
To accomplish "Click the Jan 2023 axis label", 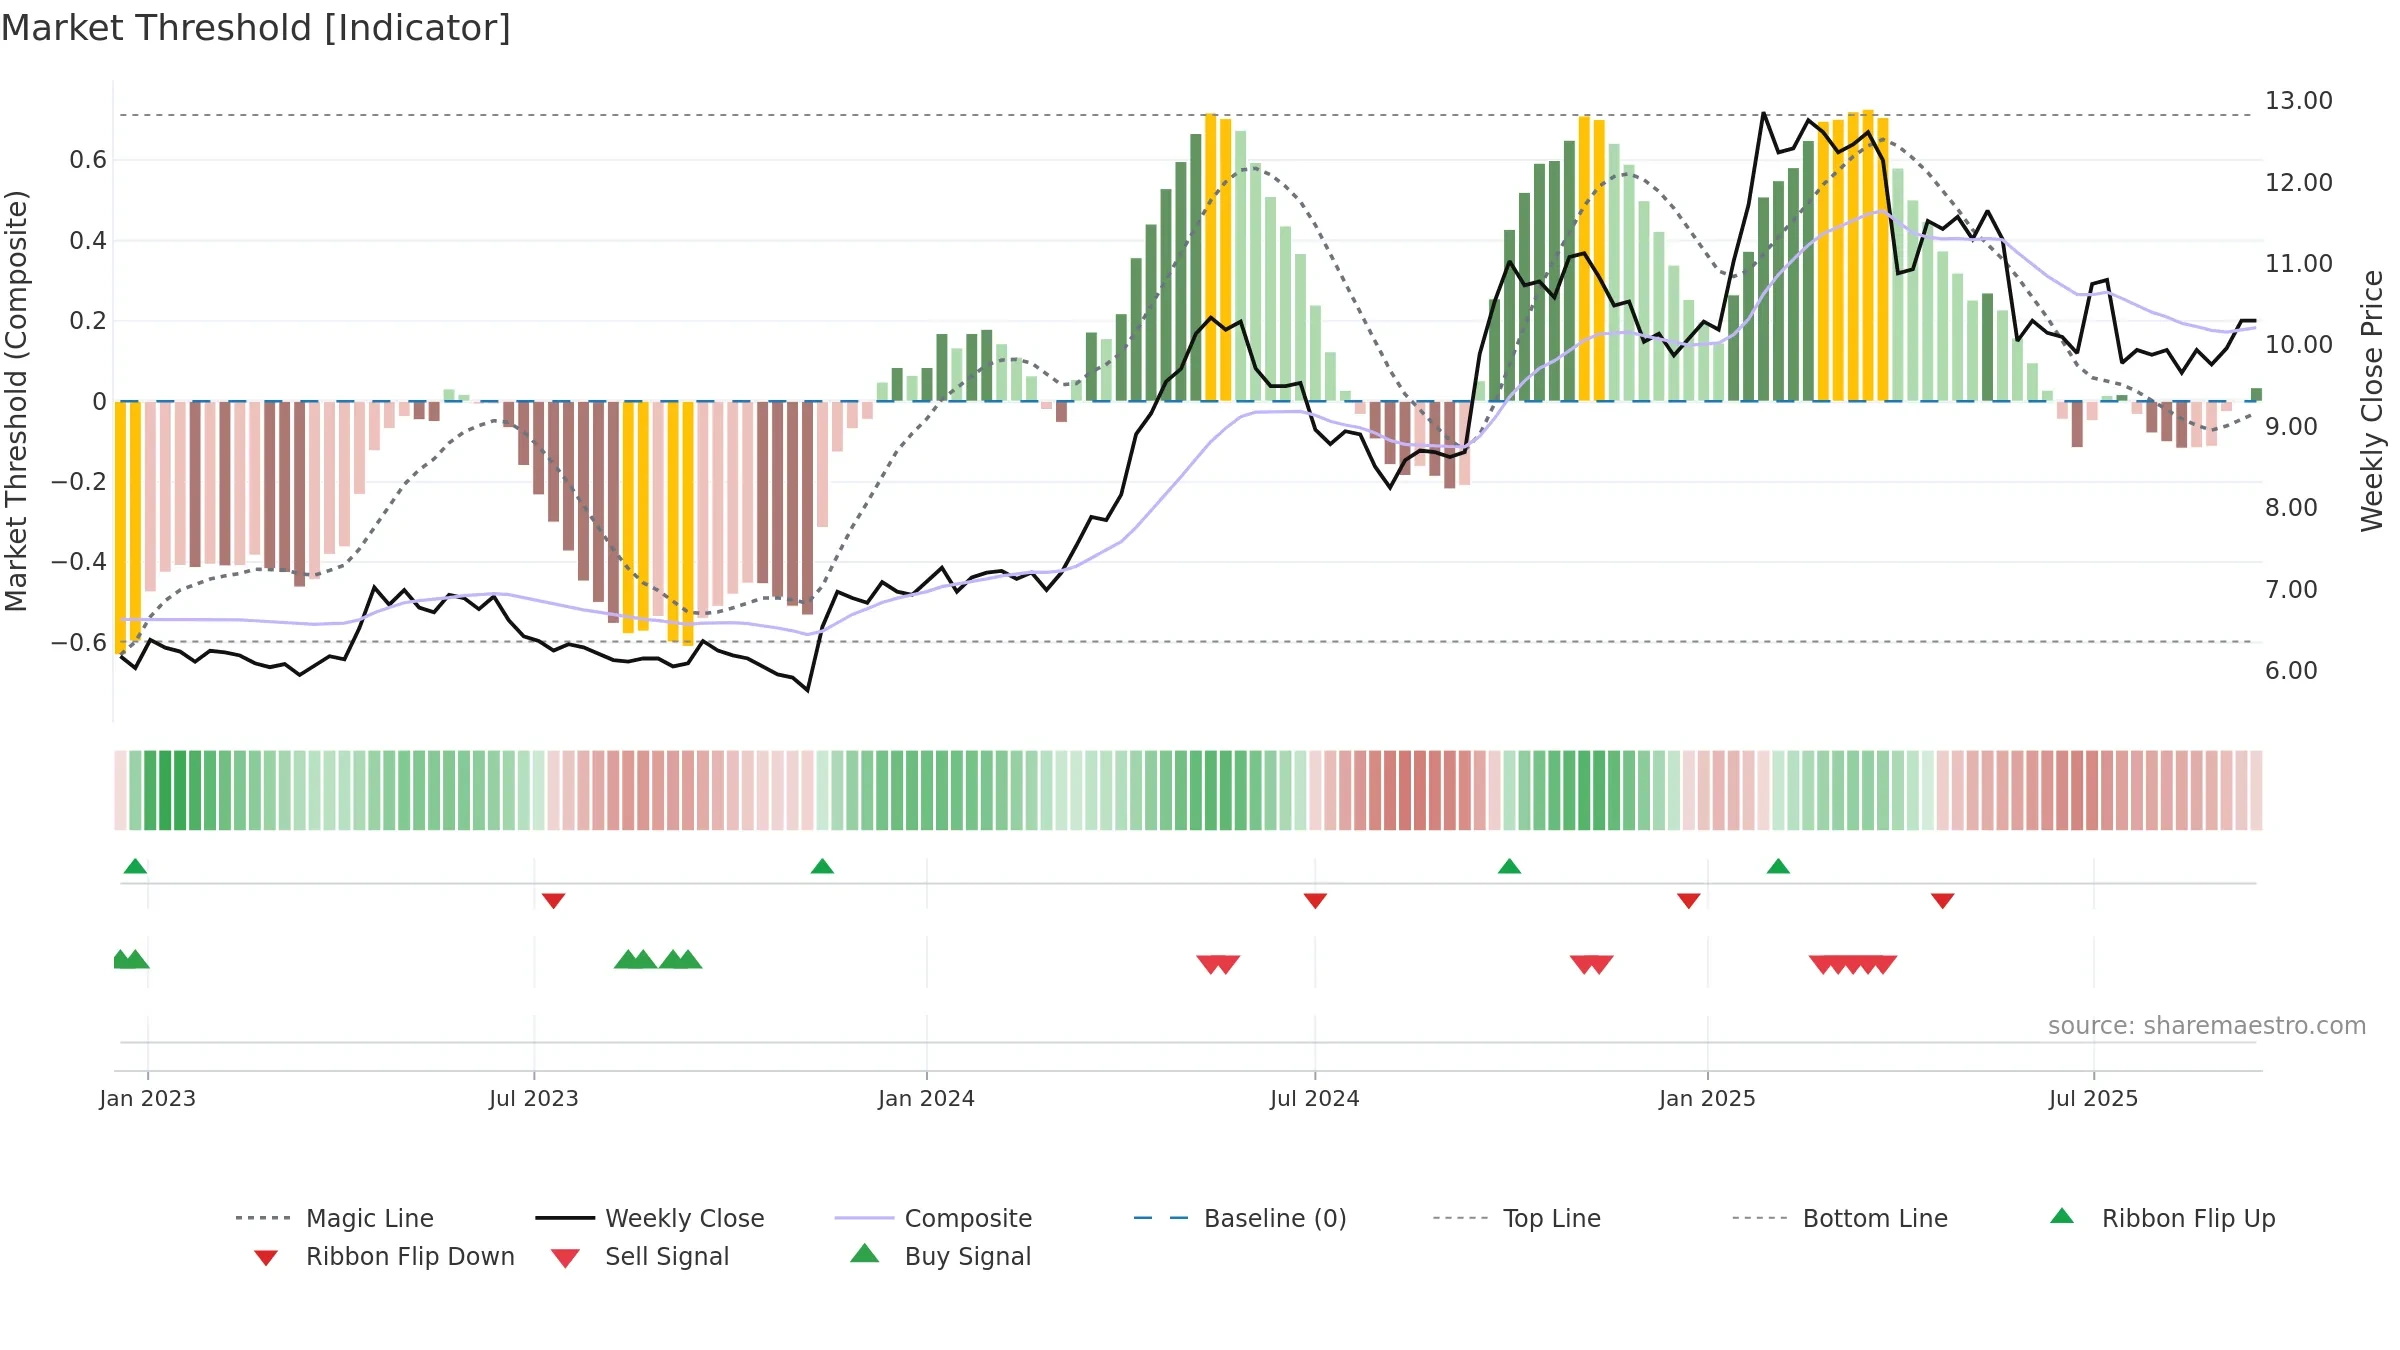I will (148, 1099).
